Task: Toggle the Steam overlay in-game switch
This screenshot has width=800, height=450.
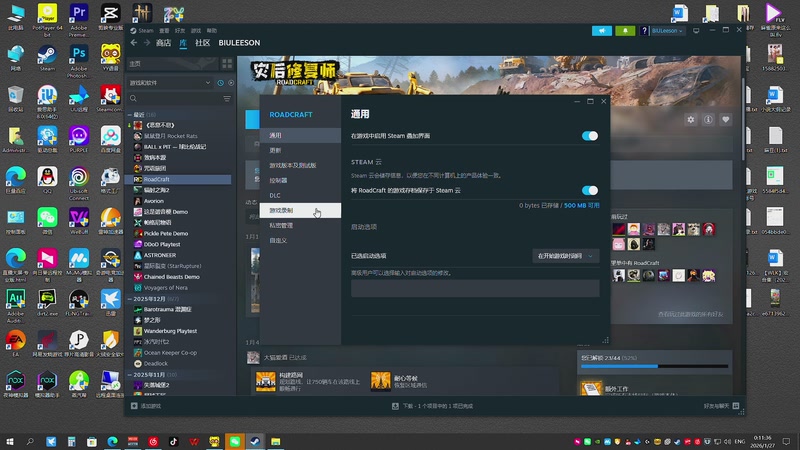Action: 590,136
